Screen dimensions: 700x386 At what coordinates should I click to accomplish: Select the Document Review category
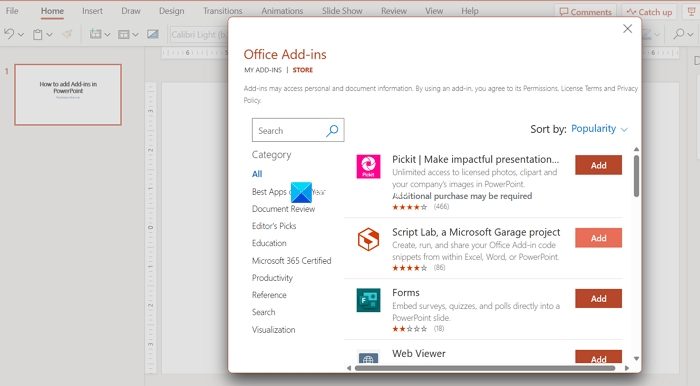pos(283,209)
